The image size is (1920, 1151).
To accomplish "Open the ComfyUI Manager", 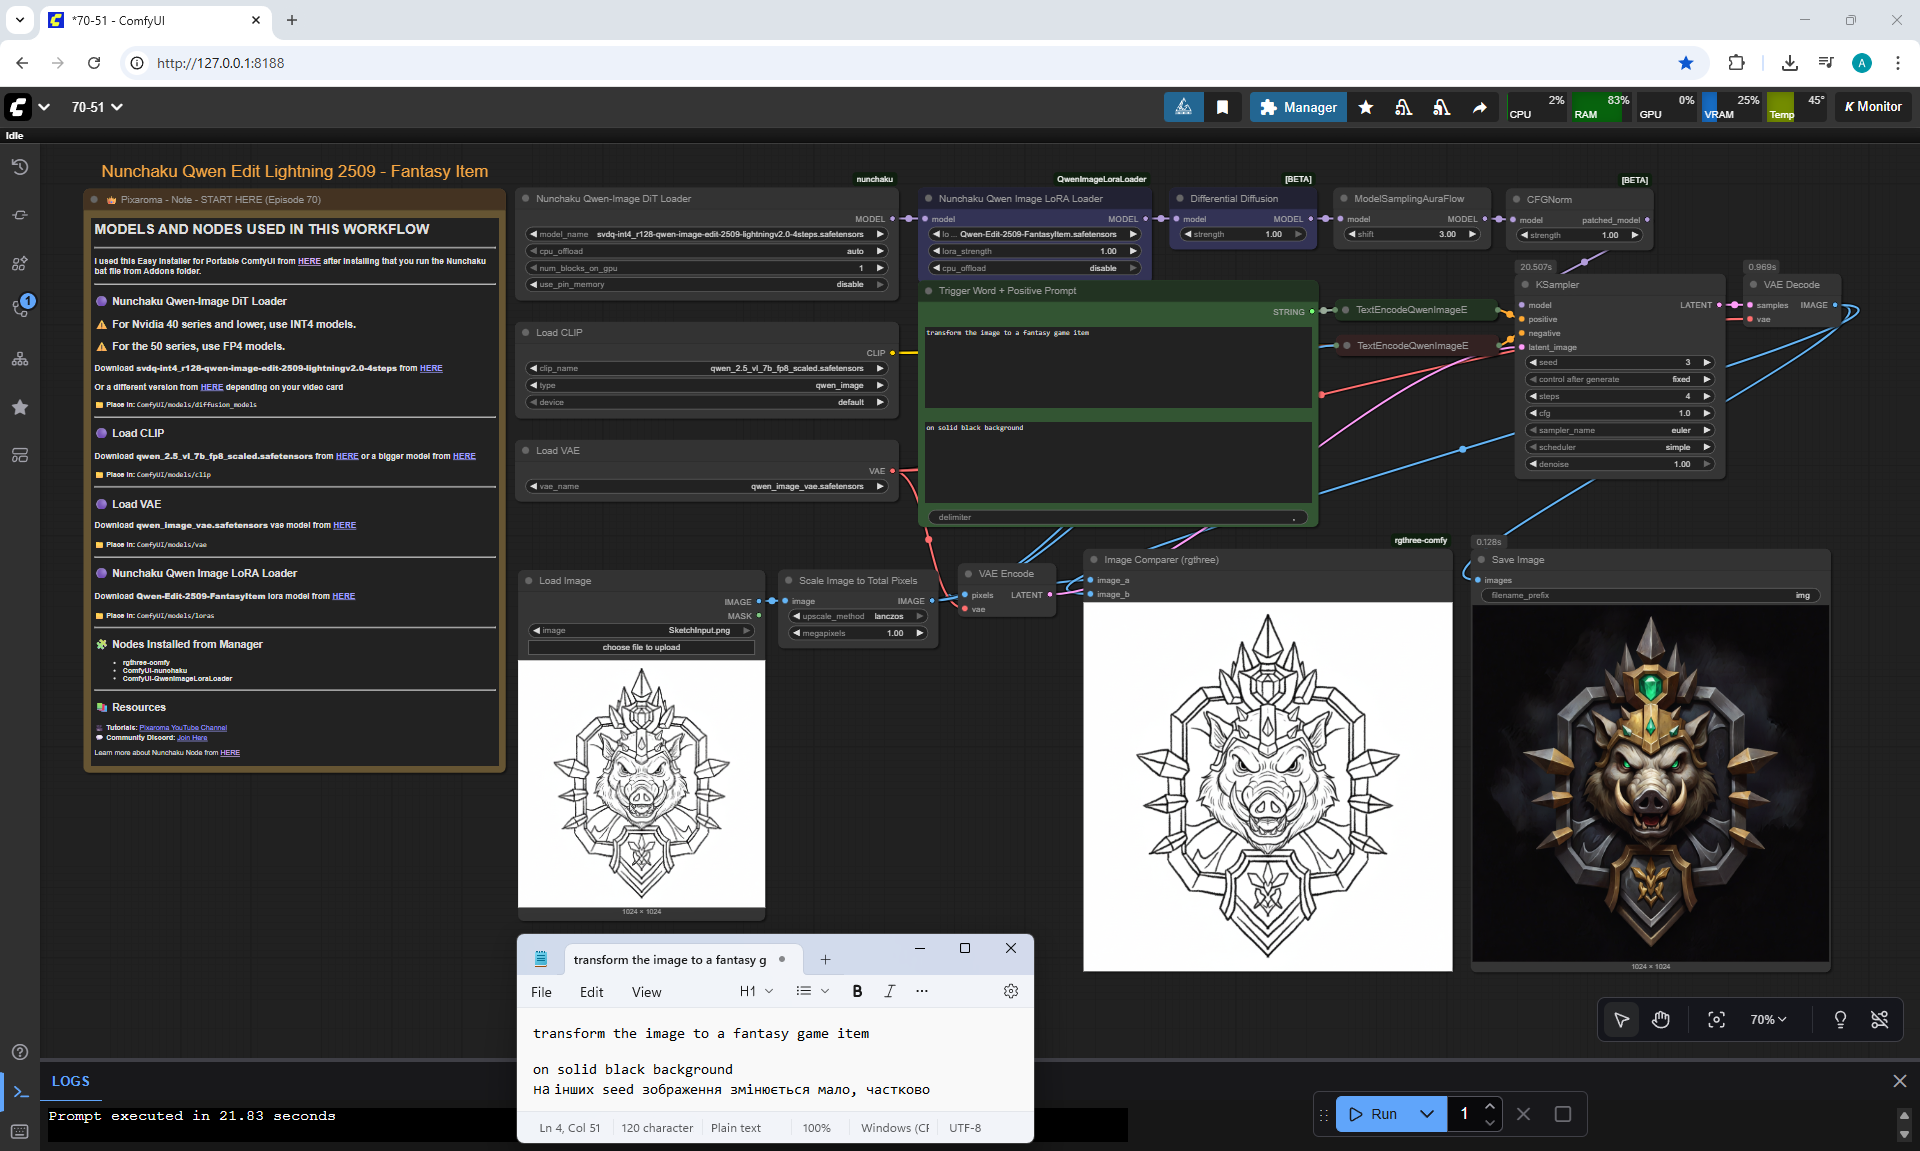I will 1298,107.
